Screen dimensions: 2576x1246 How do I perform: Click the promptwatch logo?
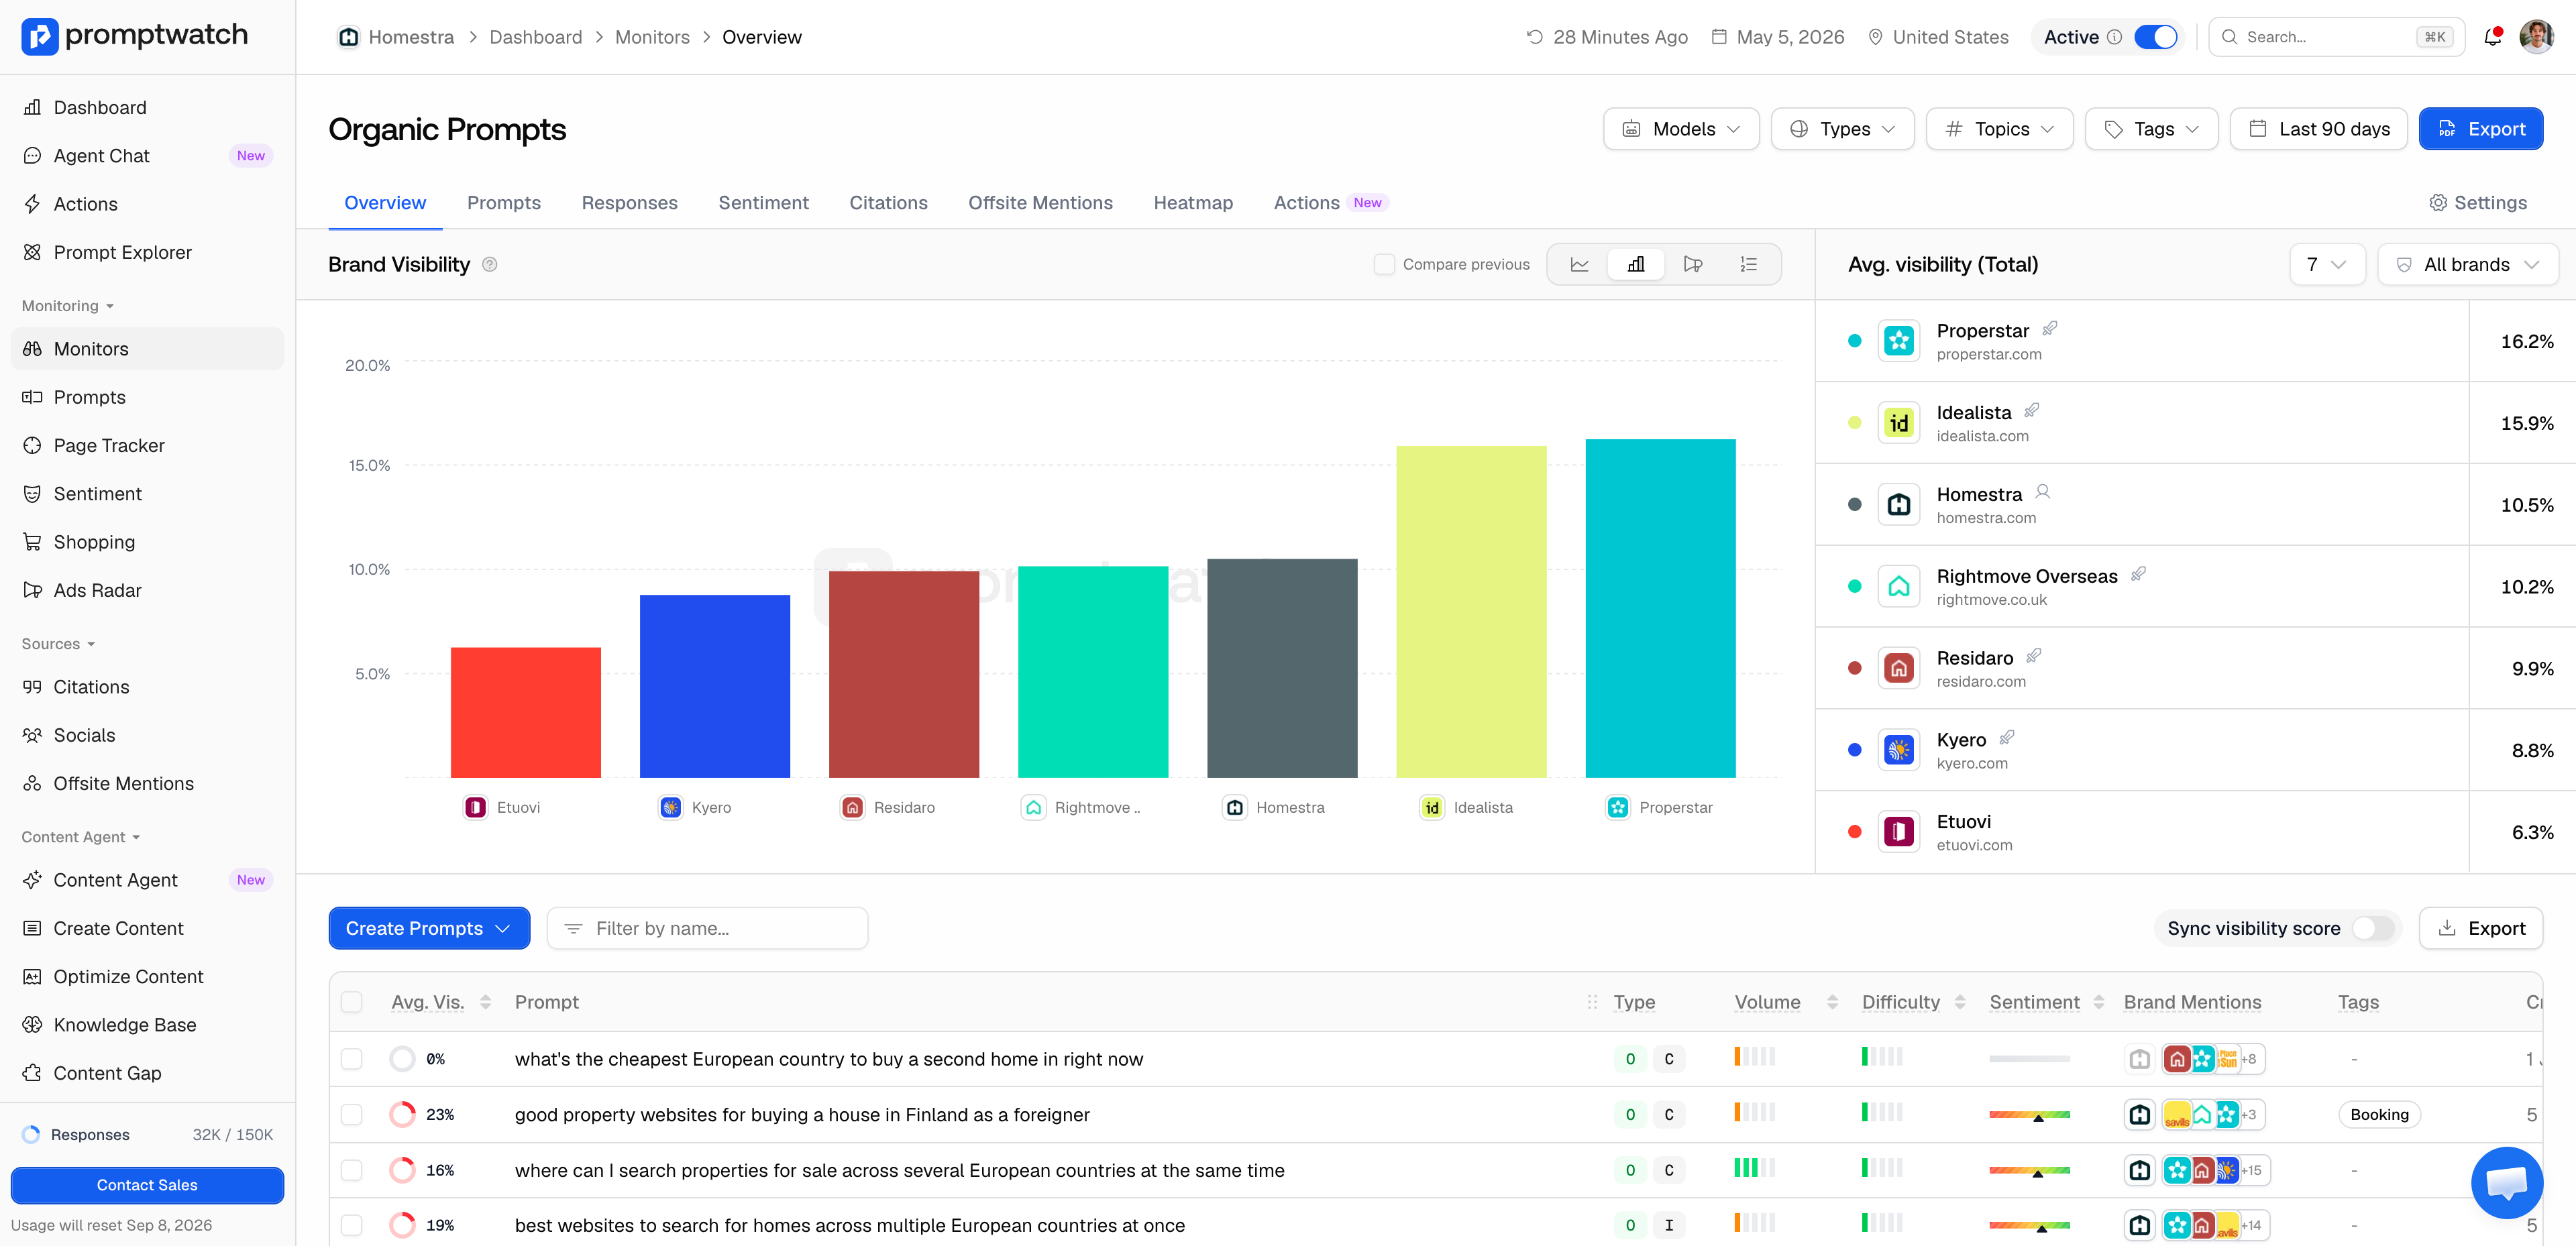(x=135, y=36)
